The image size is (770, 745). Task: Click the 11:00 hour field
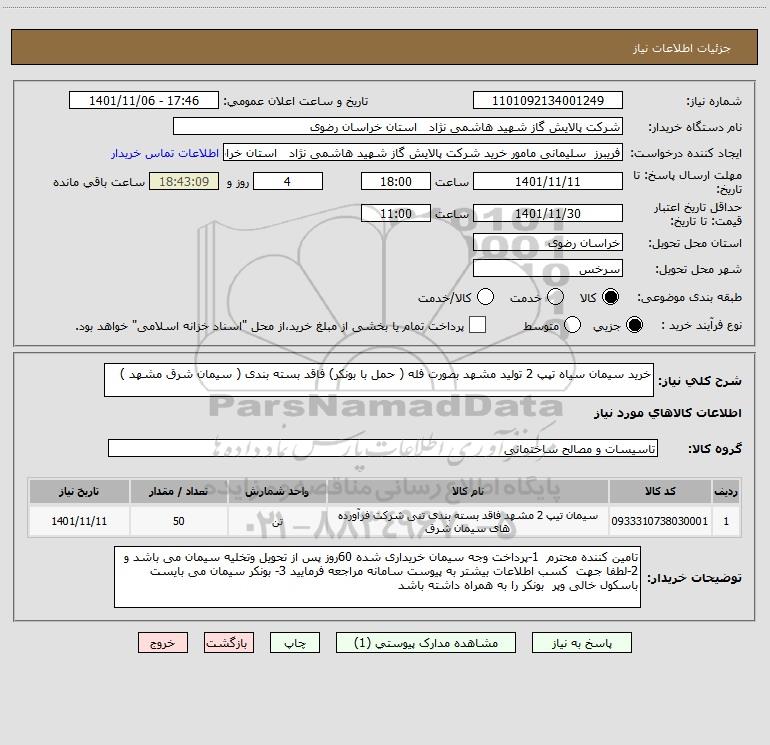(x=396, y=213)
